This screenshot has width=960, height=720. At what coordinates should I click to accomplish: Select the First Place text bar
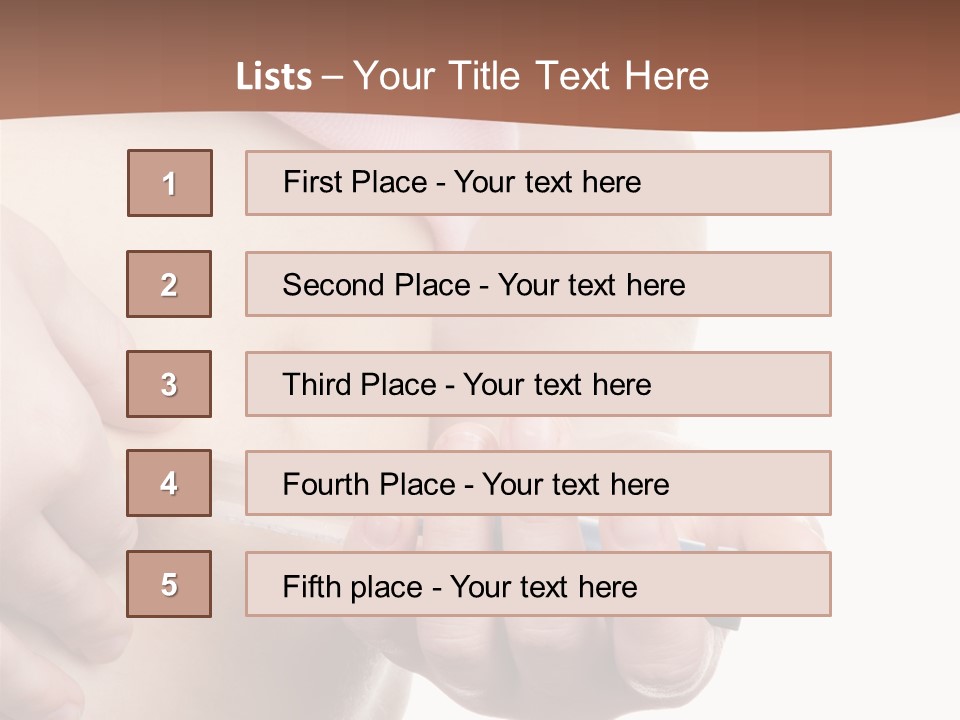(x=538, y=183)
